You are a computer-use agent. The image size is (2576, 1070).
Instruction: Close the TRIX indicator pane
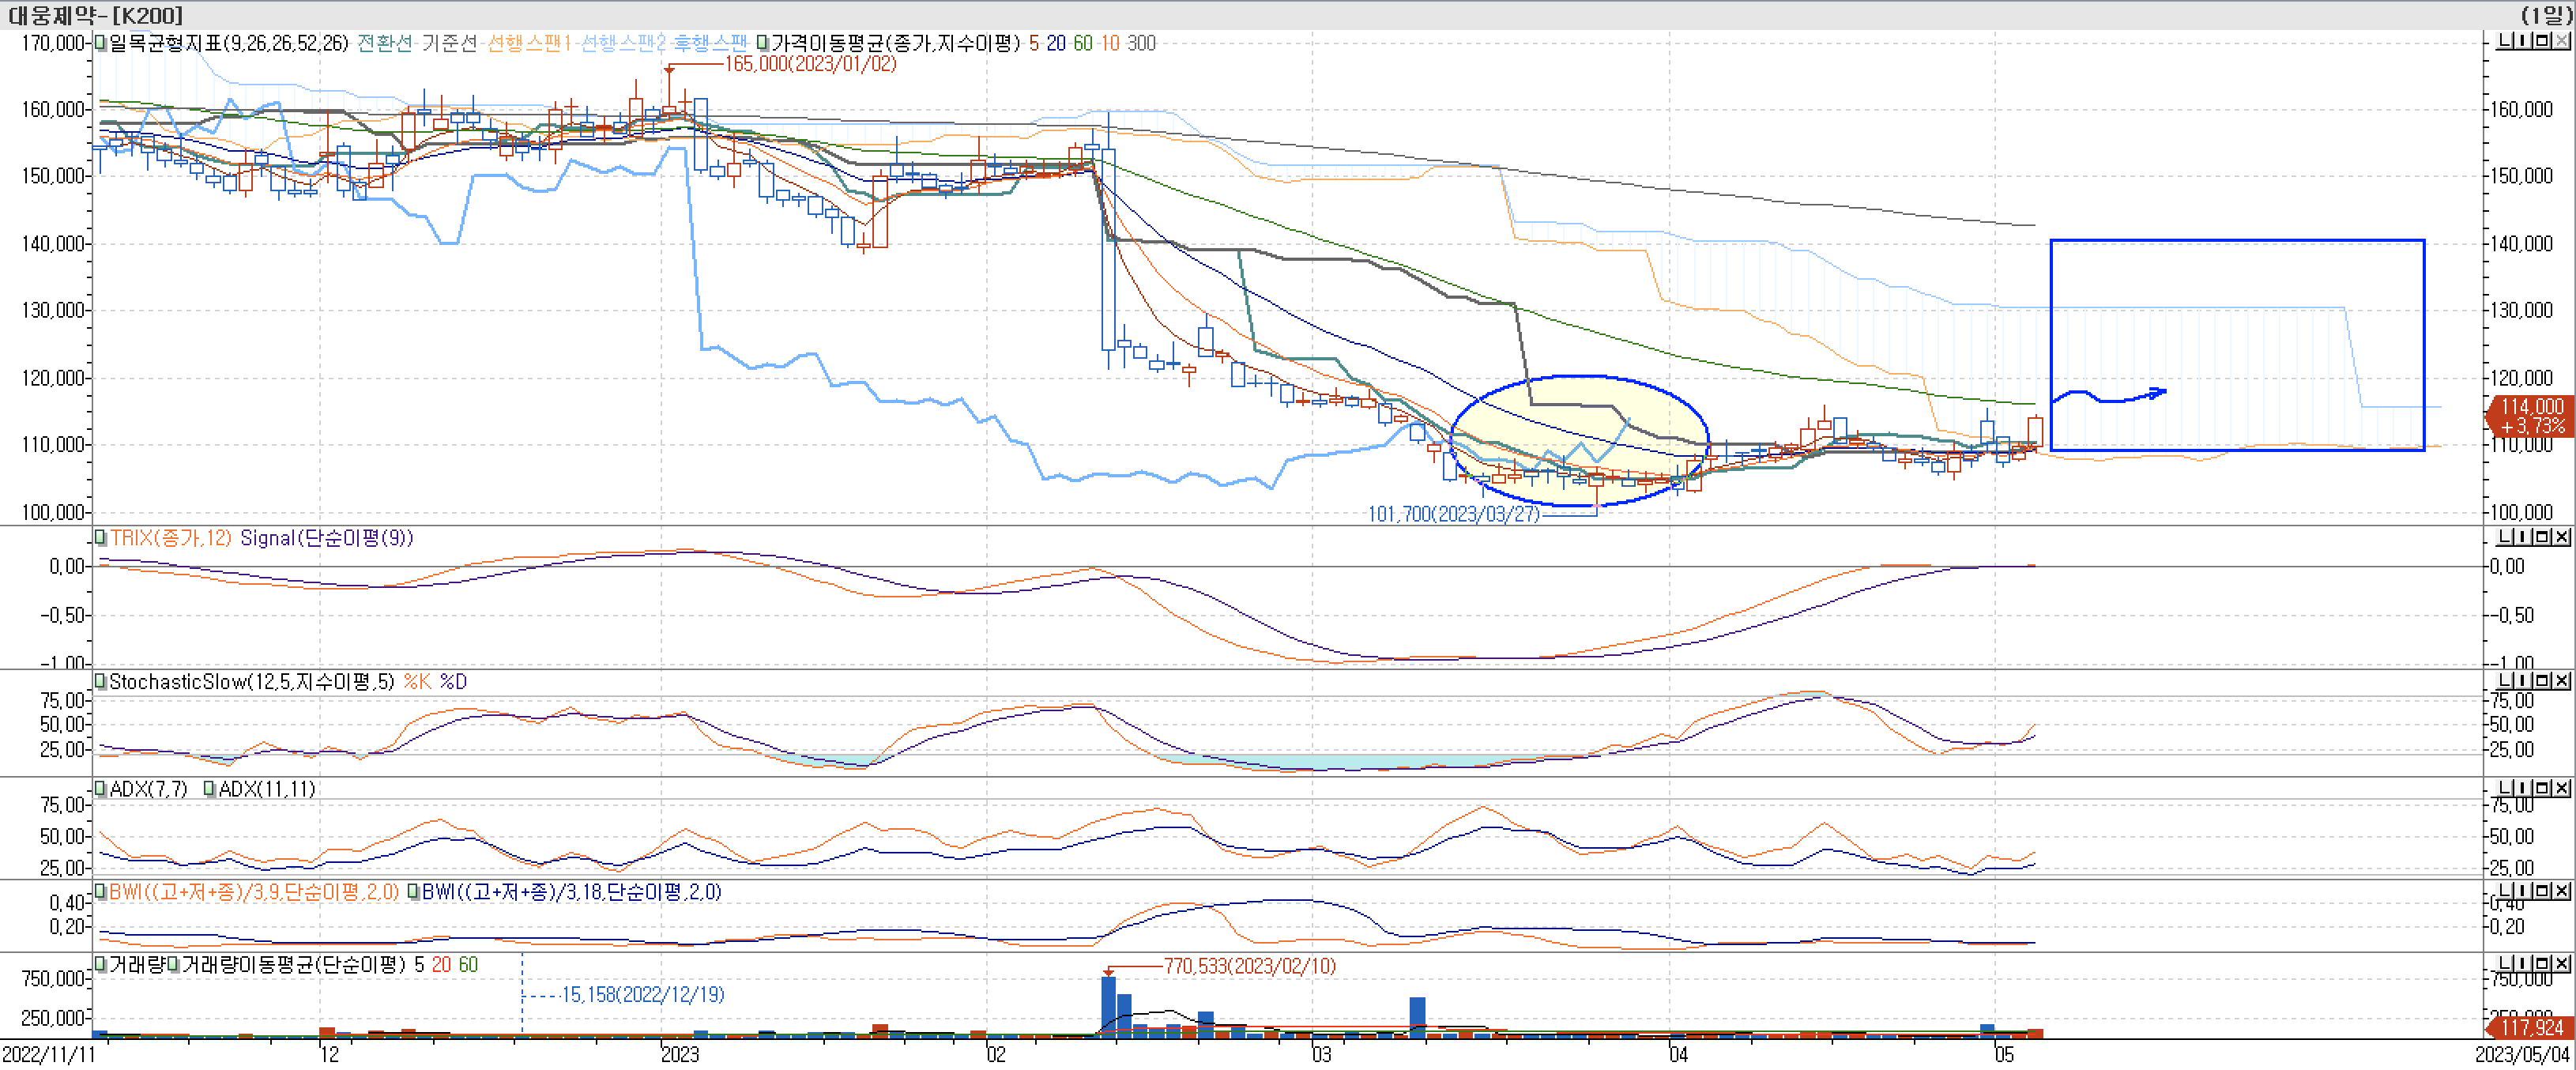(2561, 537)
